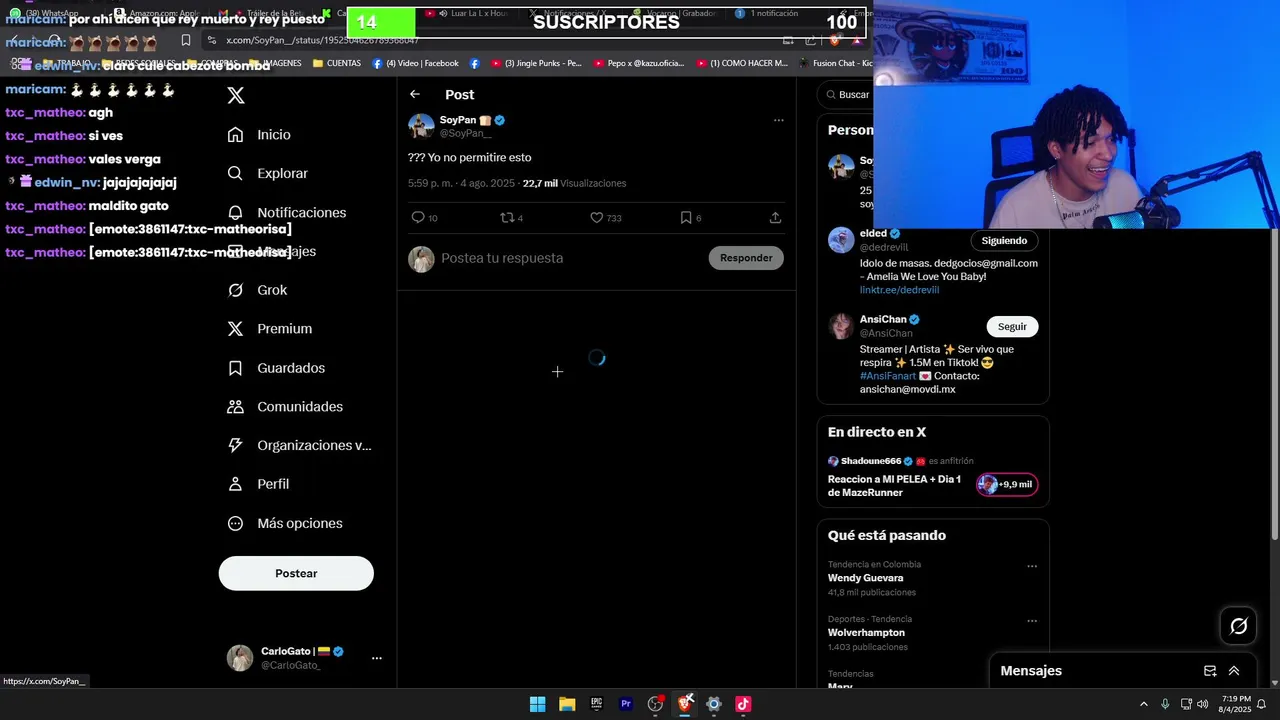The image size is (1280, 720).
Task: Open the Video | Facebook bookmark
Action: click(415, 63)
